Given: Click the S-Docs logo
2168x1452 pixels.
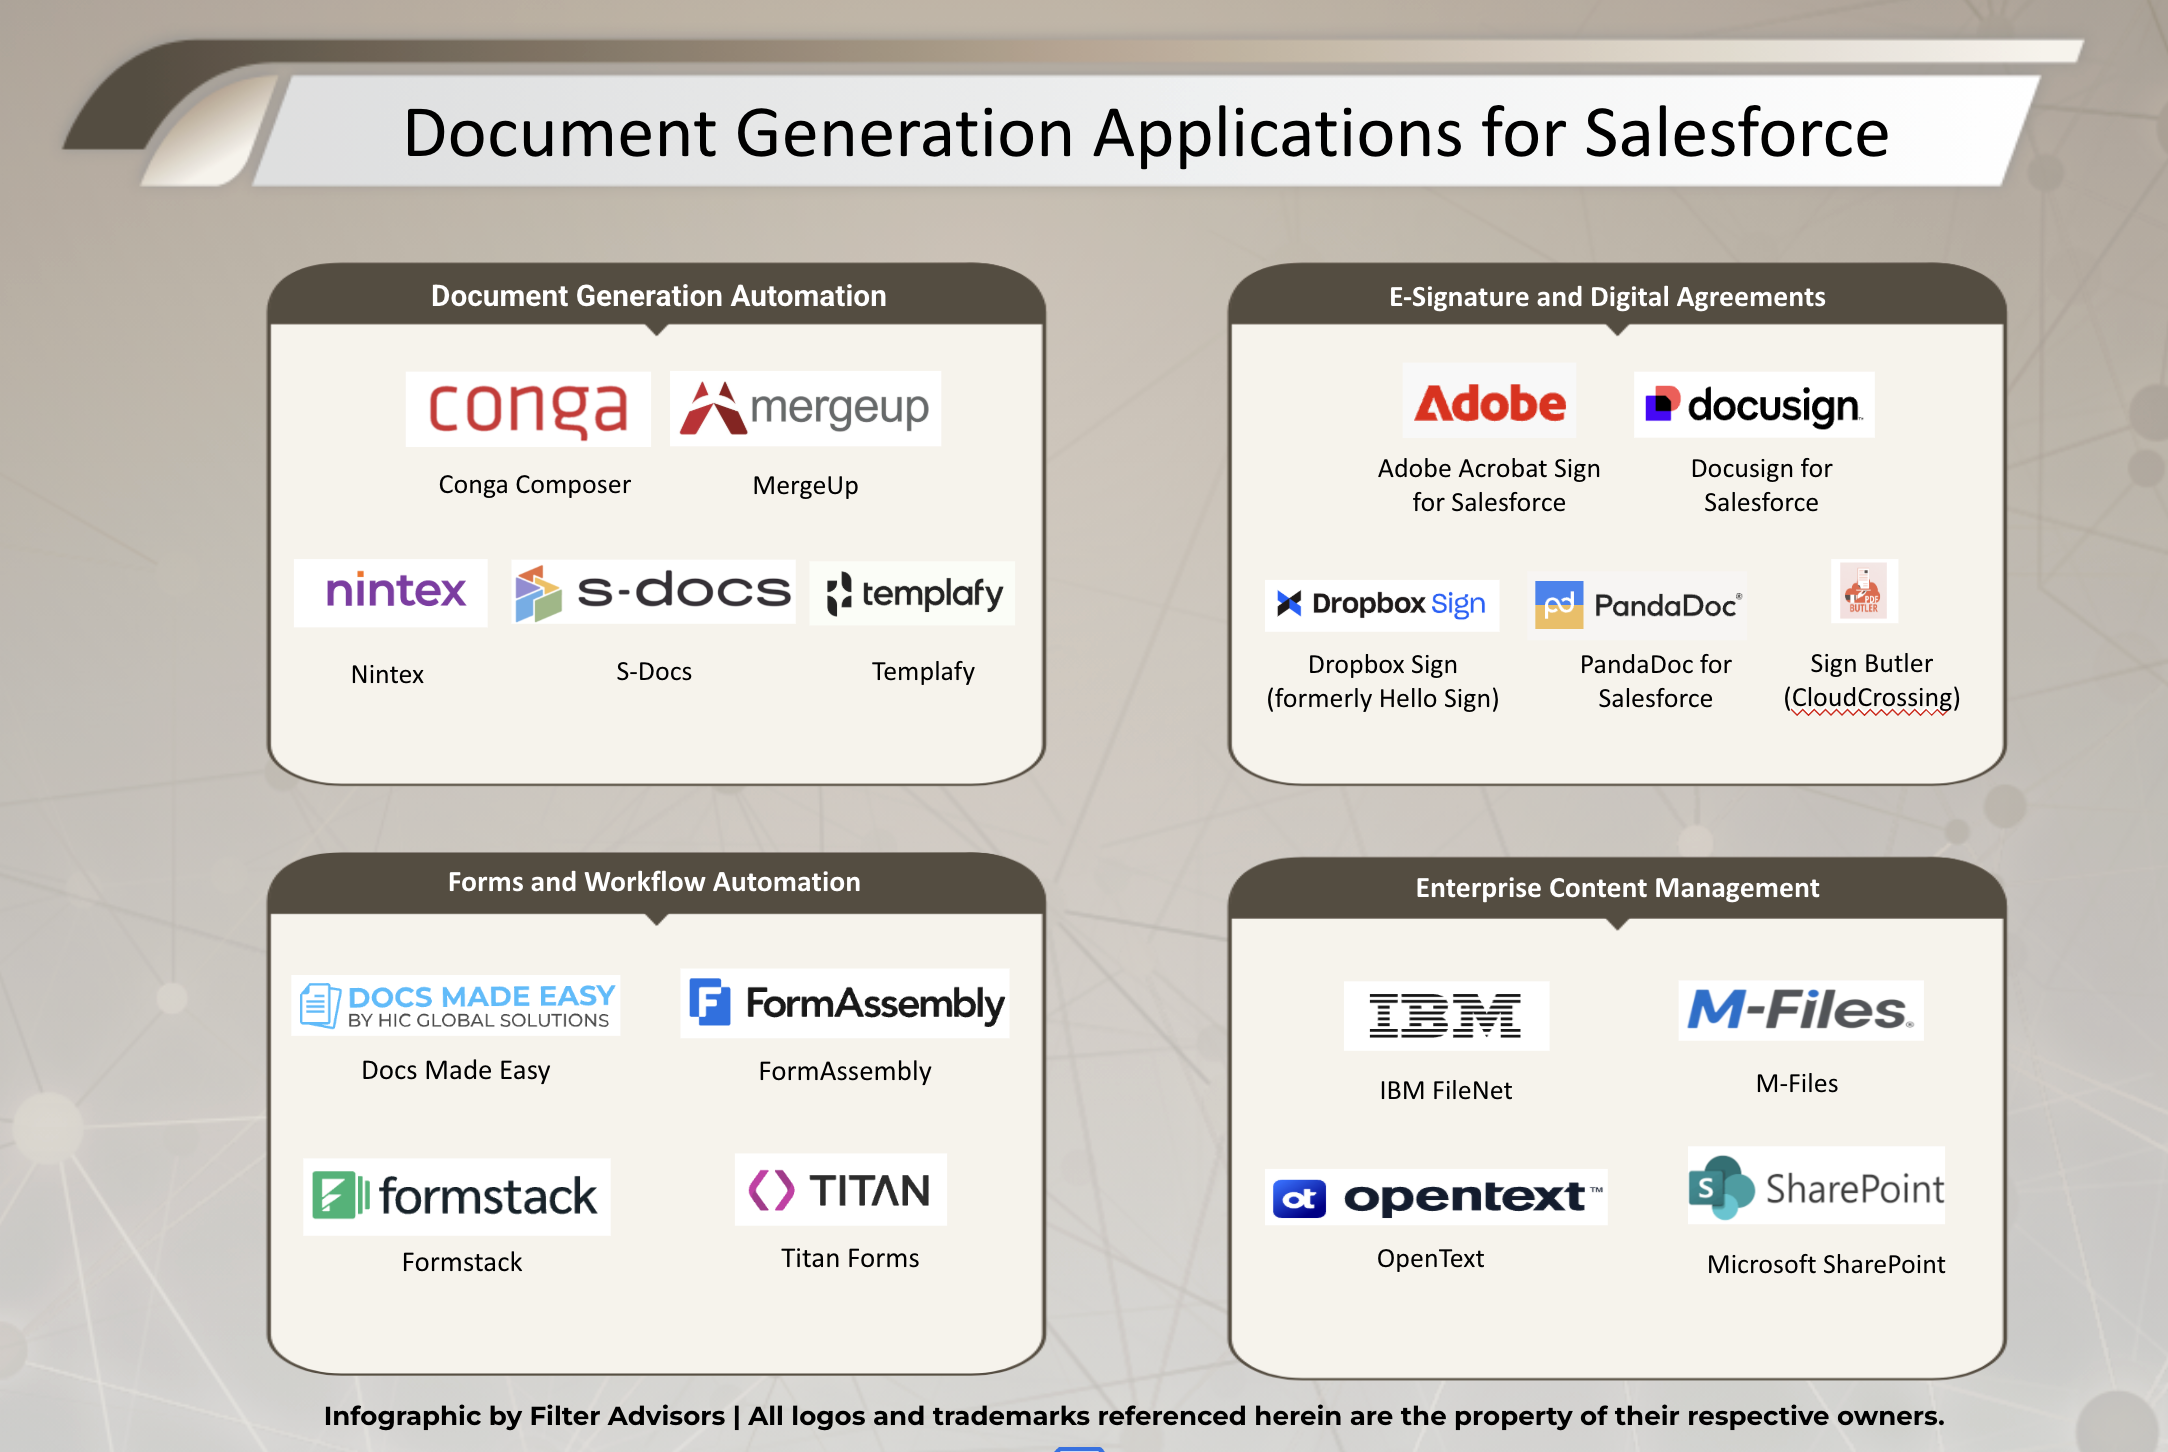Looking at the screenshot, I should 653,592.
